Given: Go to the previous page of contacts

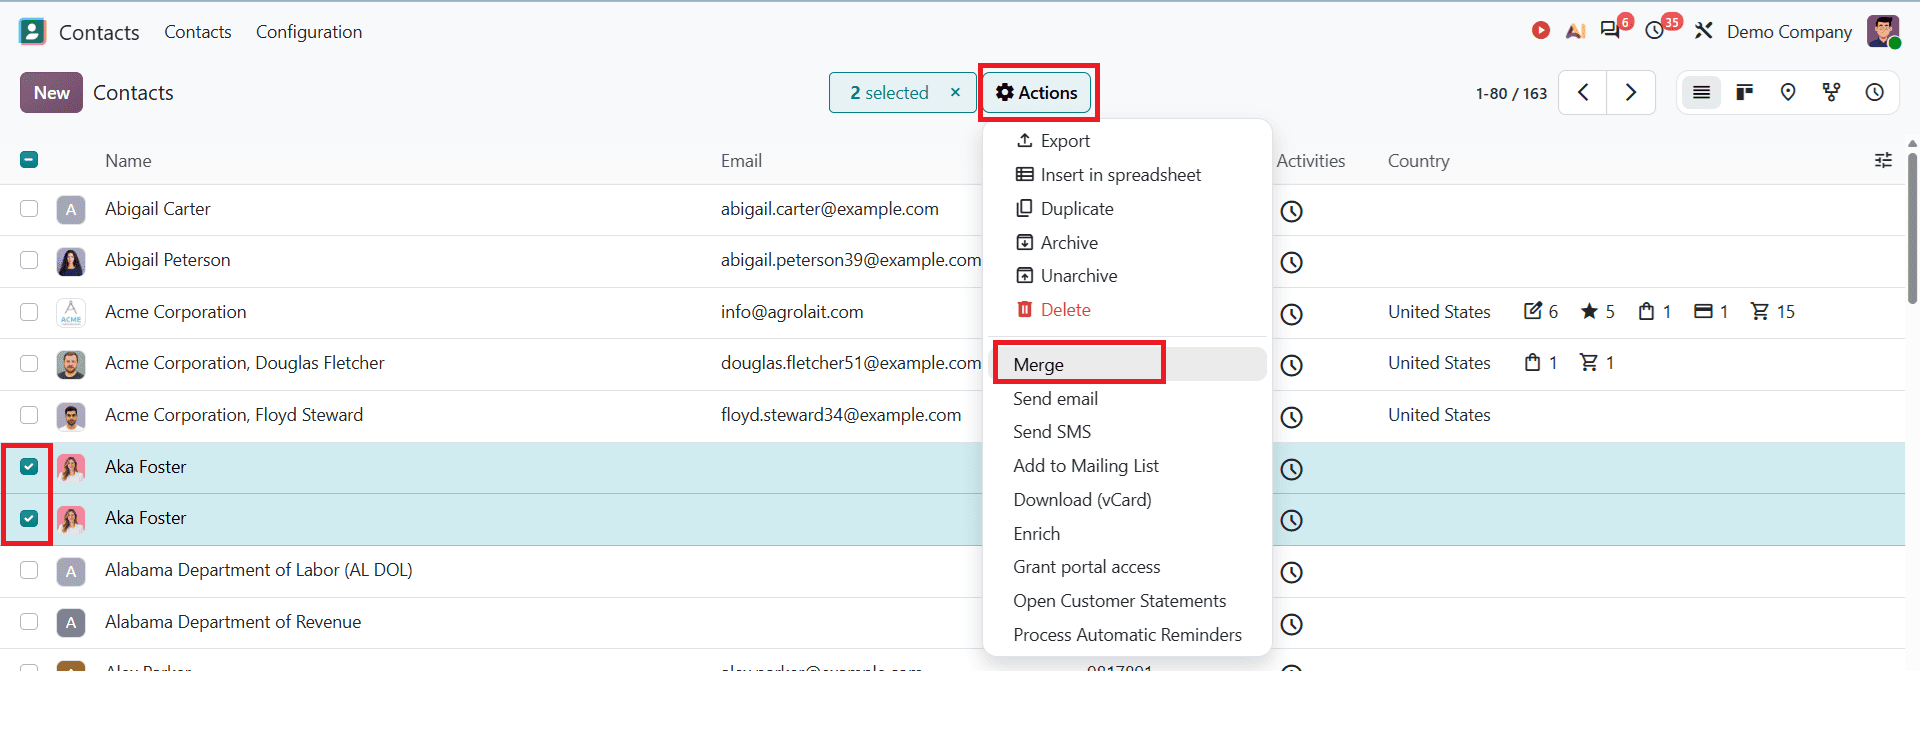Looking at the screenshot, I should (x=1583, y=93).
